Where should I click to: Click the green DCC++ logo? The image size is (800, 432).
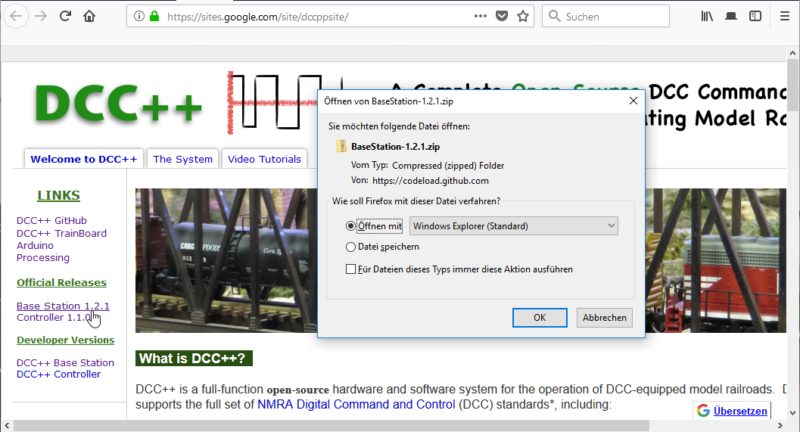tap(118, 104)
